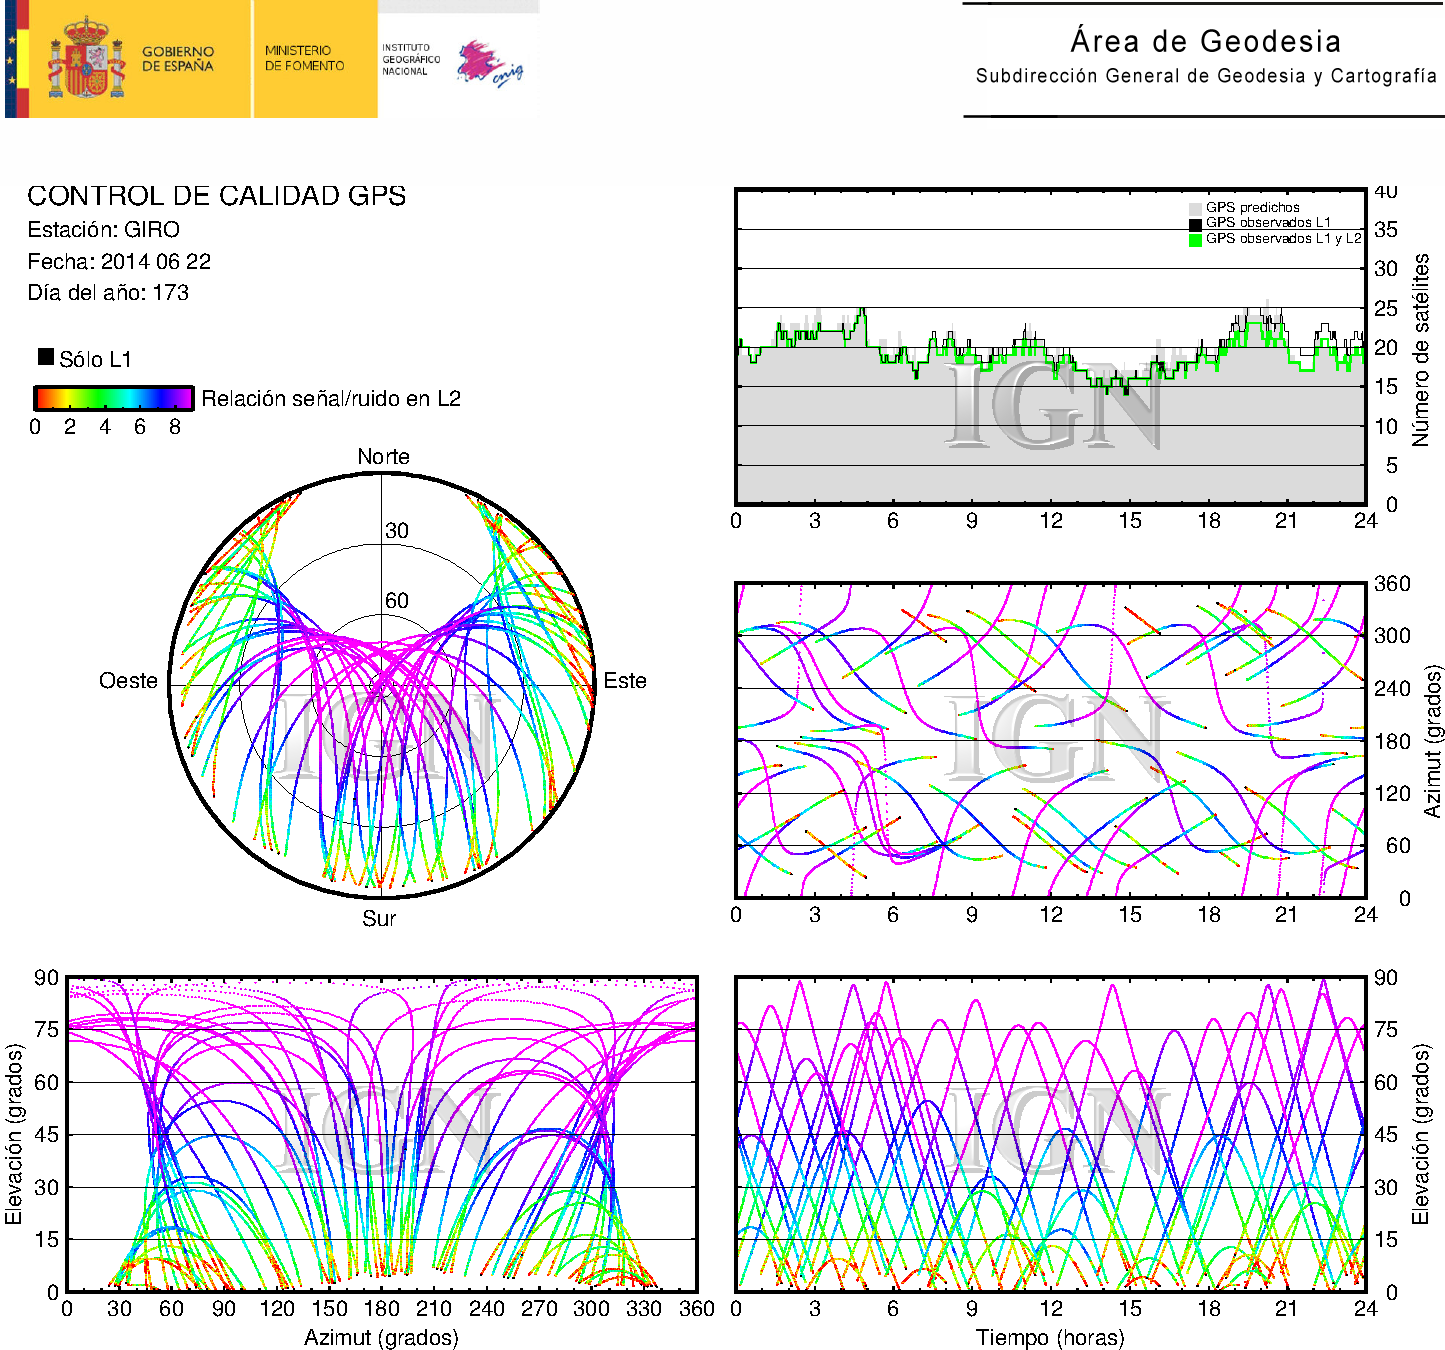Click the Instituto Geográfico Nacional text
1445x1350 pixels.
pos(410,59)
